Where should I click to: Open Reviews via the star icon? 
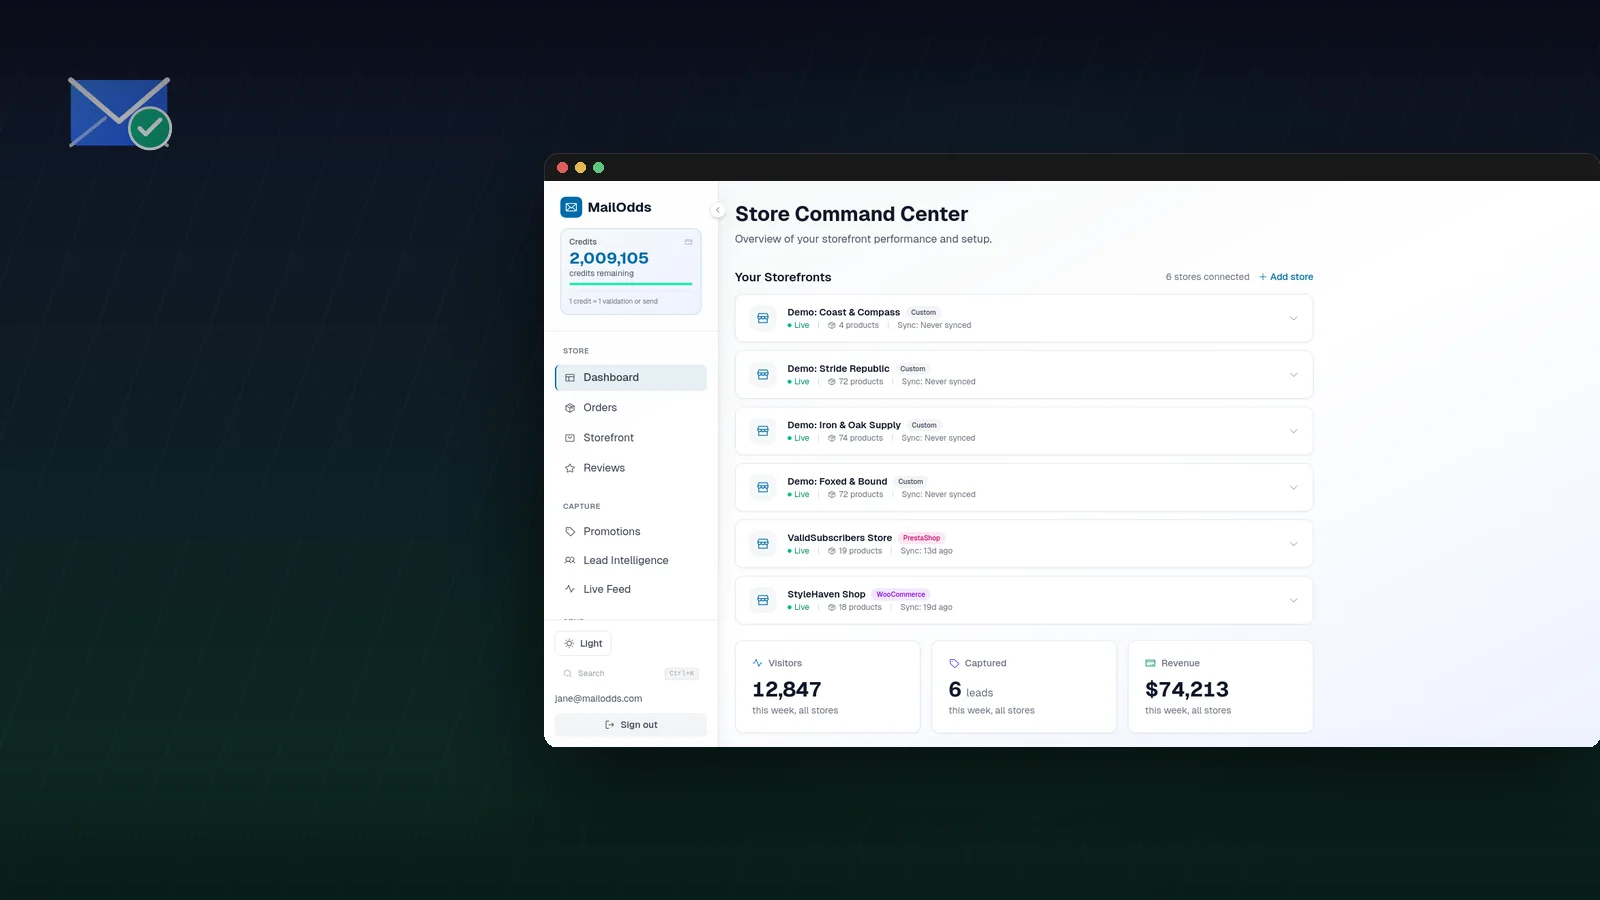570,467
